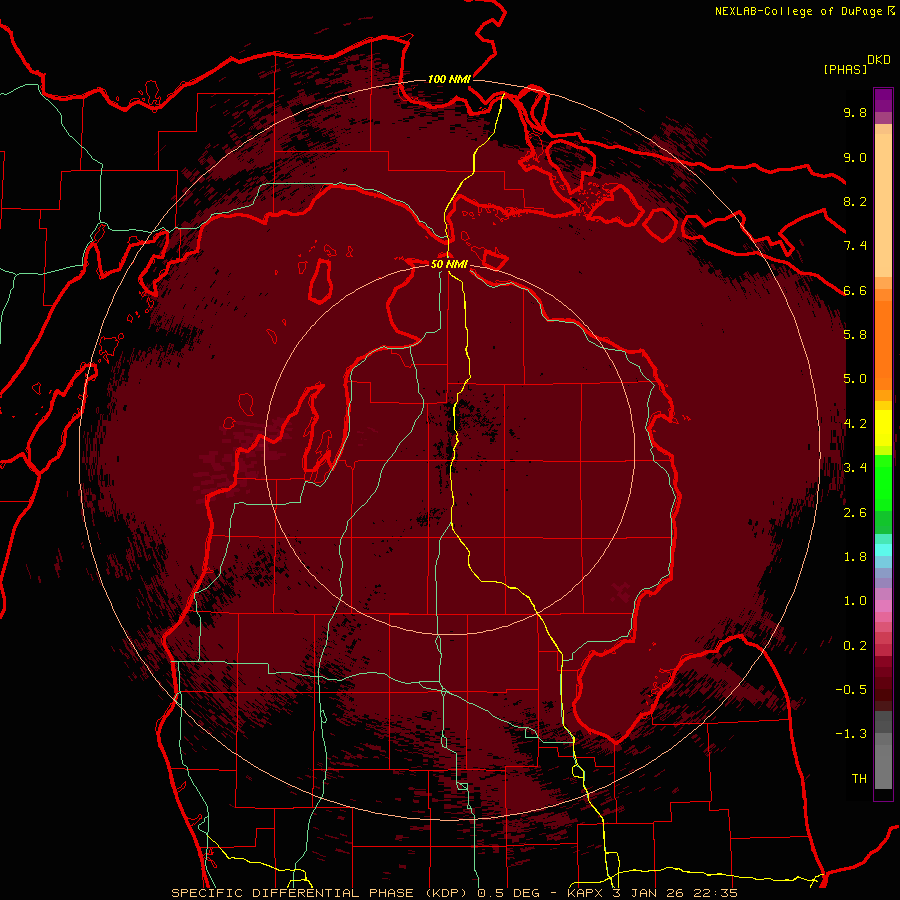This screenshot has width=900, height=900.
Task: Select the 0.2 scale value
Action: (855, 646)
